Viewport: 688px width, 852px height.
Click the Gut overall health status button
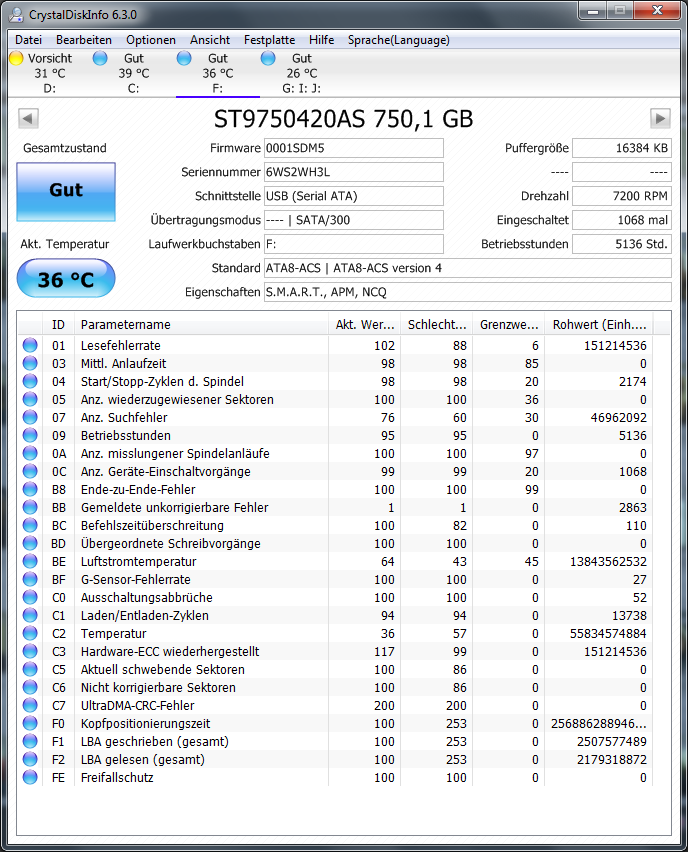[x=66, y=192]
